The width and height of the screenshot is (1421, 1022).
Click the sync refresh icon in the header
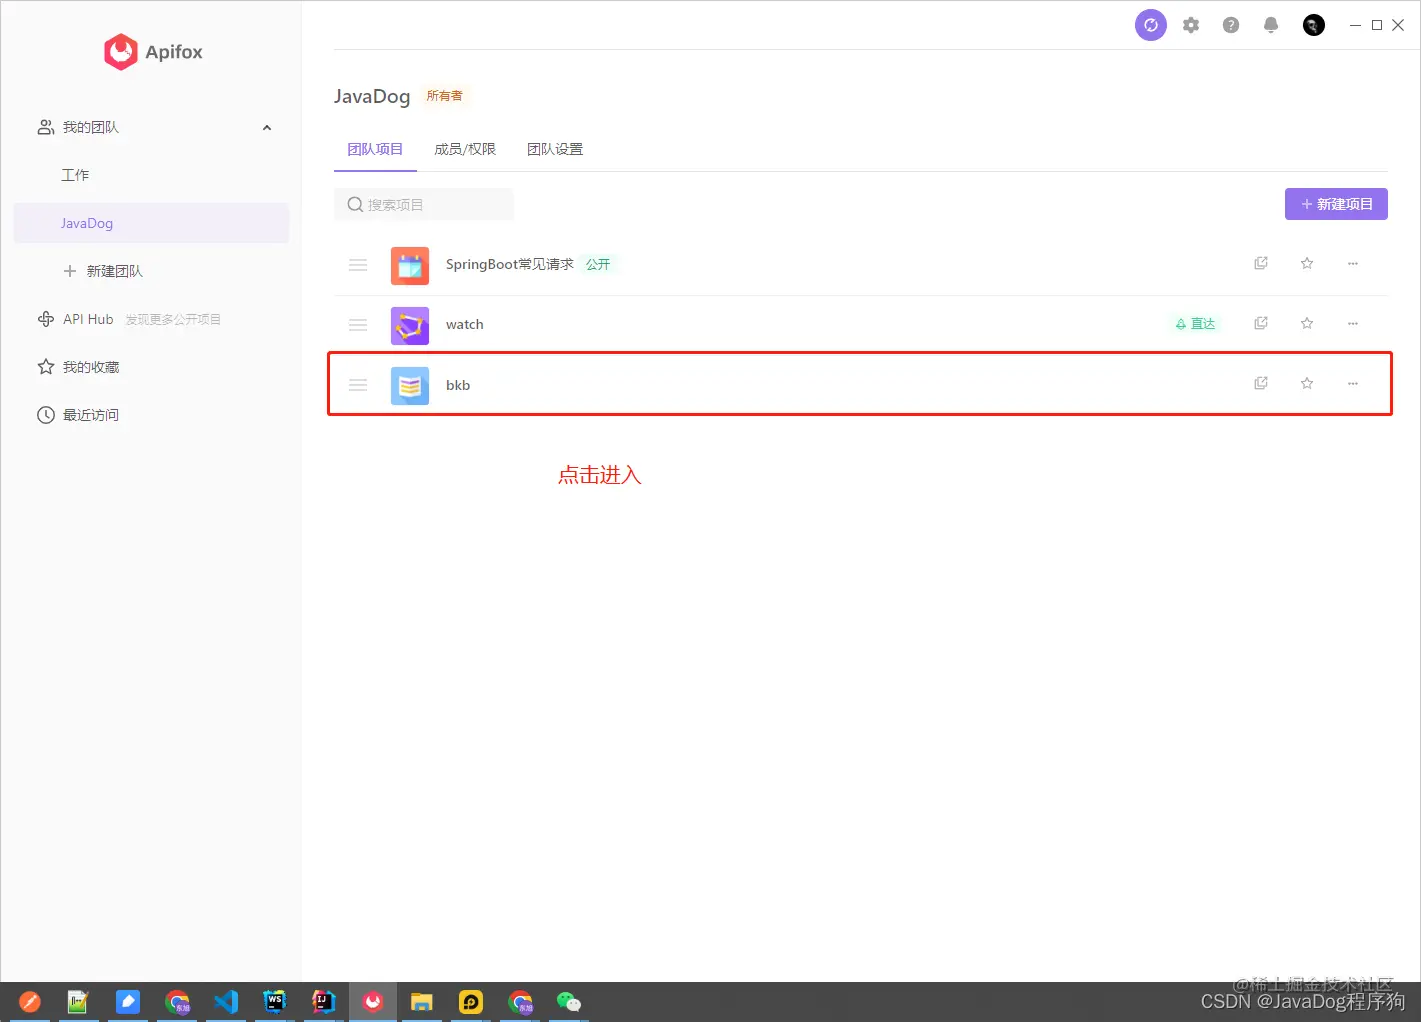point(1151,25)
